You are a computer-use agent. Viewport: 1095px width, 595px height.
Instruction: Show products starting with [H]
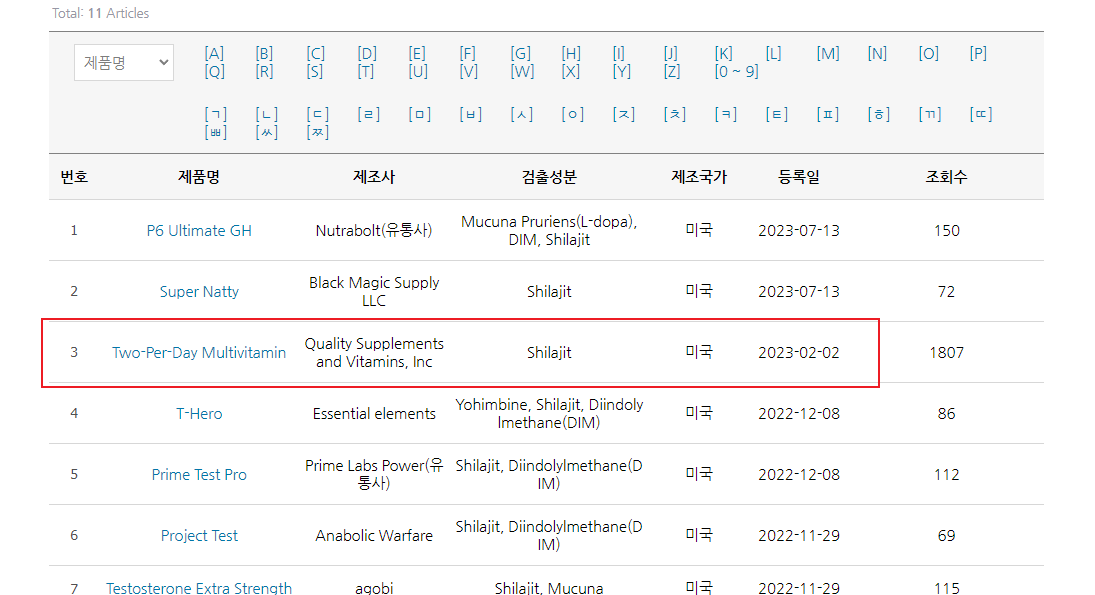[571, 54]
